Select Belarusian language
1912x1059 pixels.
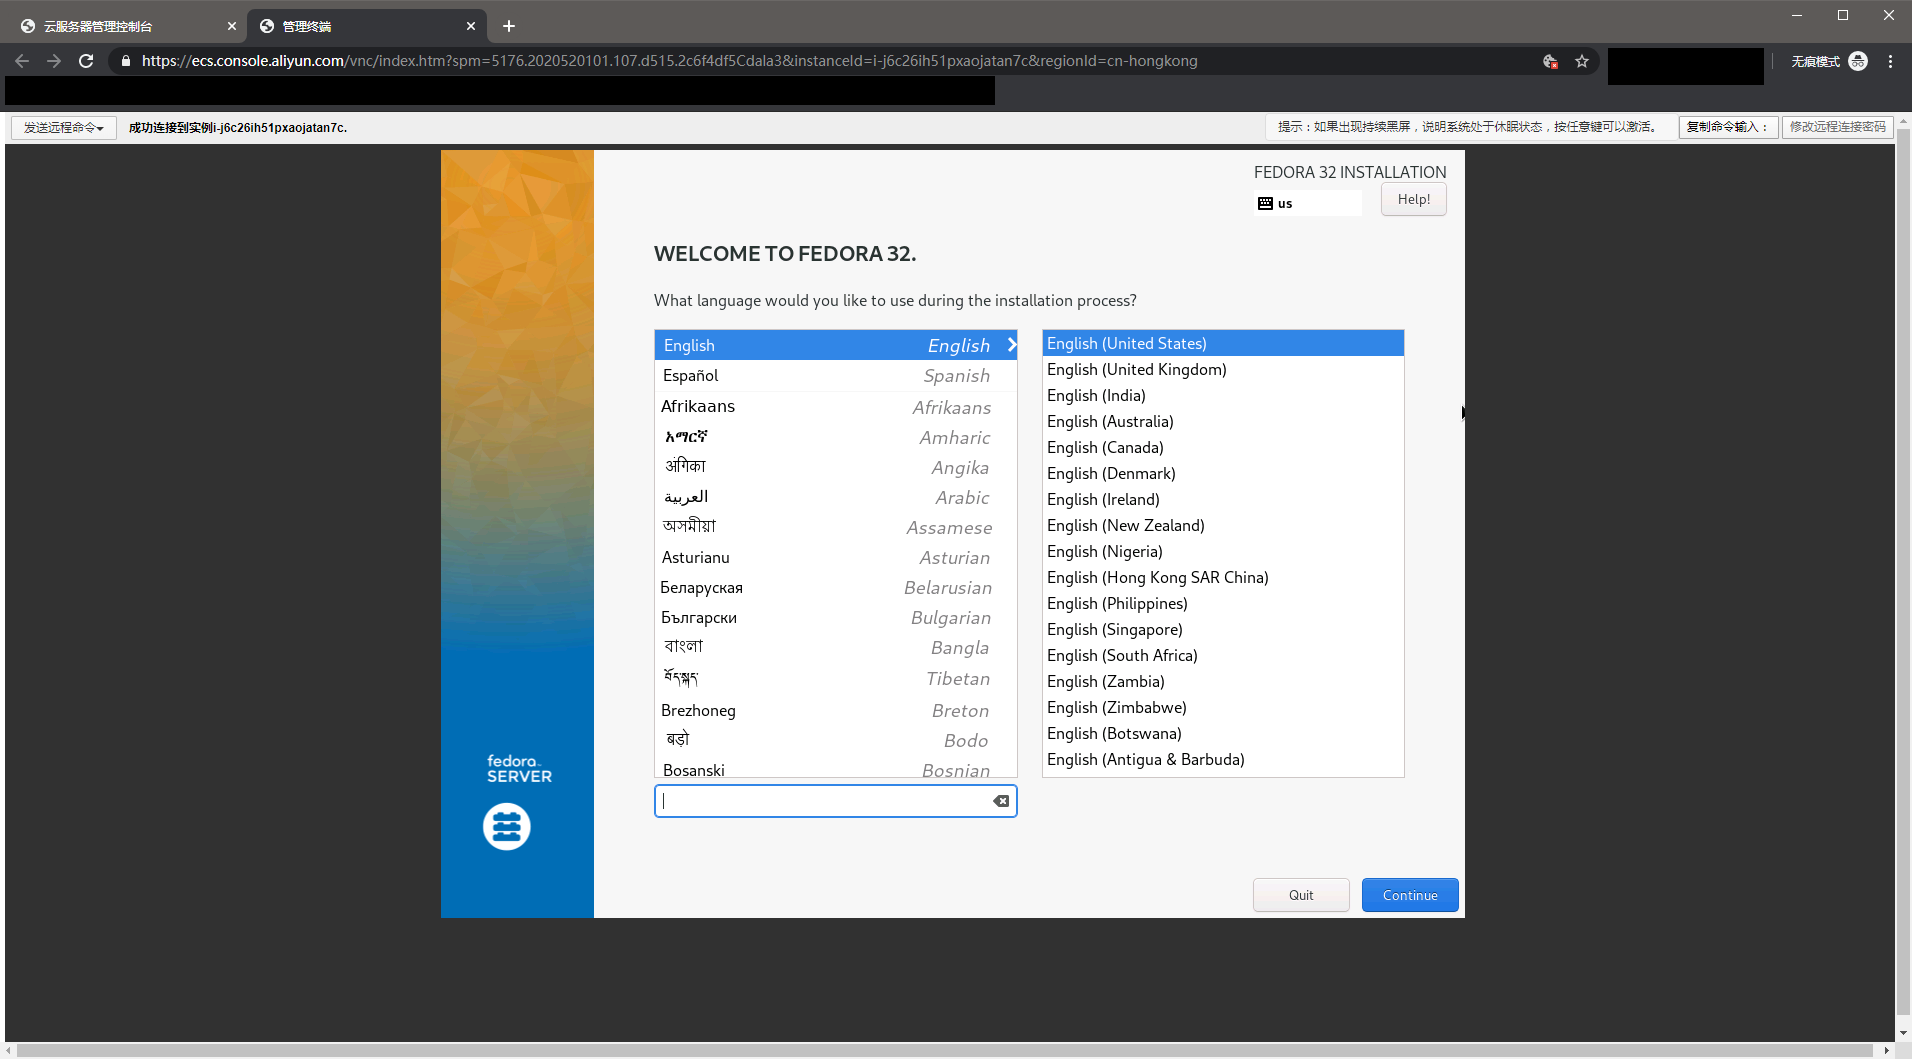click(x=836, y=587)
